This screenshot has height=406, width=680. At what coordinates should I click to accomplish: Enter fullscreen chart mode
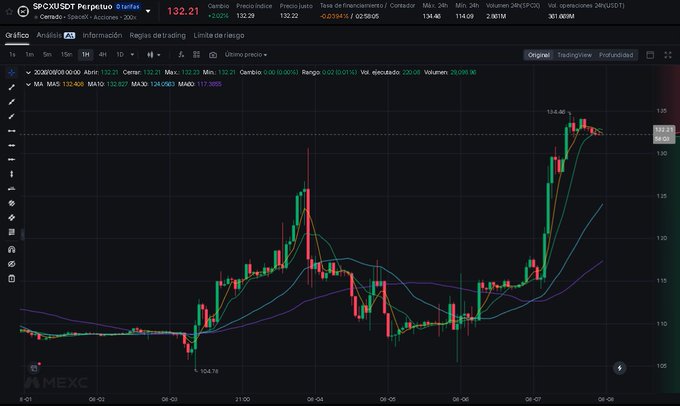click(x=667, y=55)
